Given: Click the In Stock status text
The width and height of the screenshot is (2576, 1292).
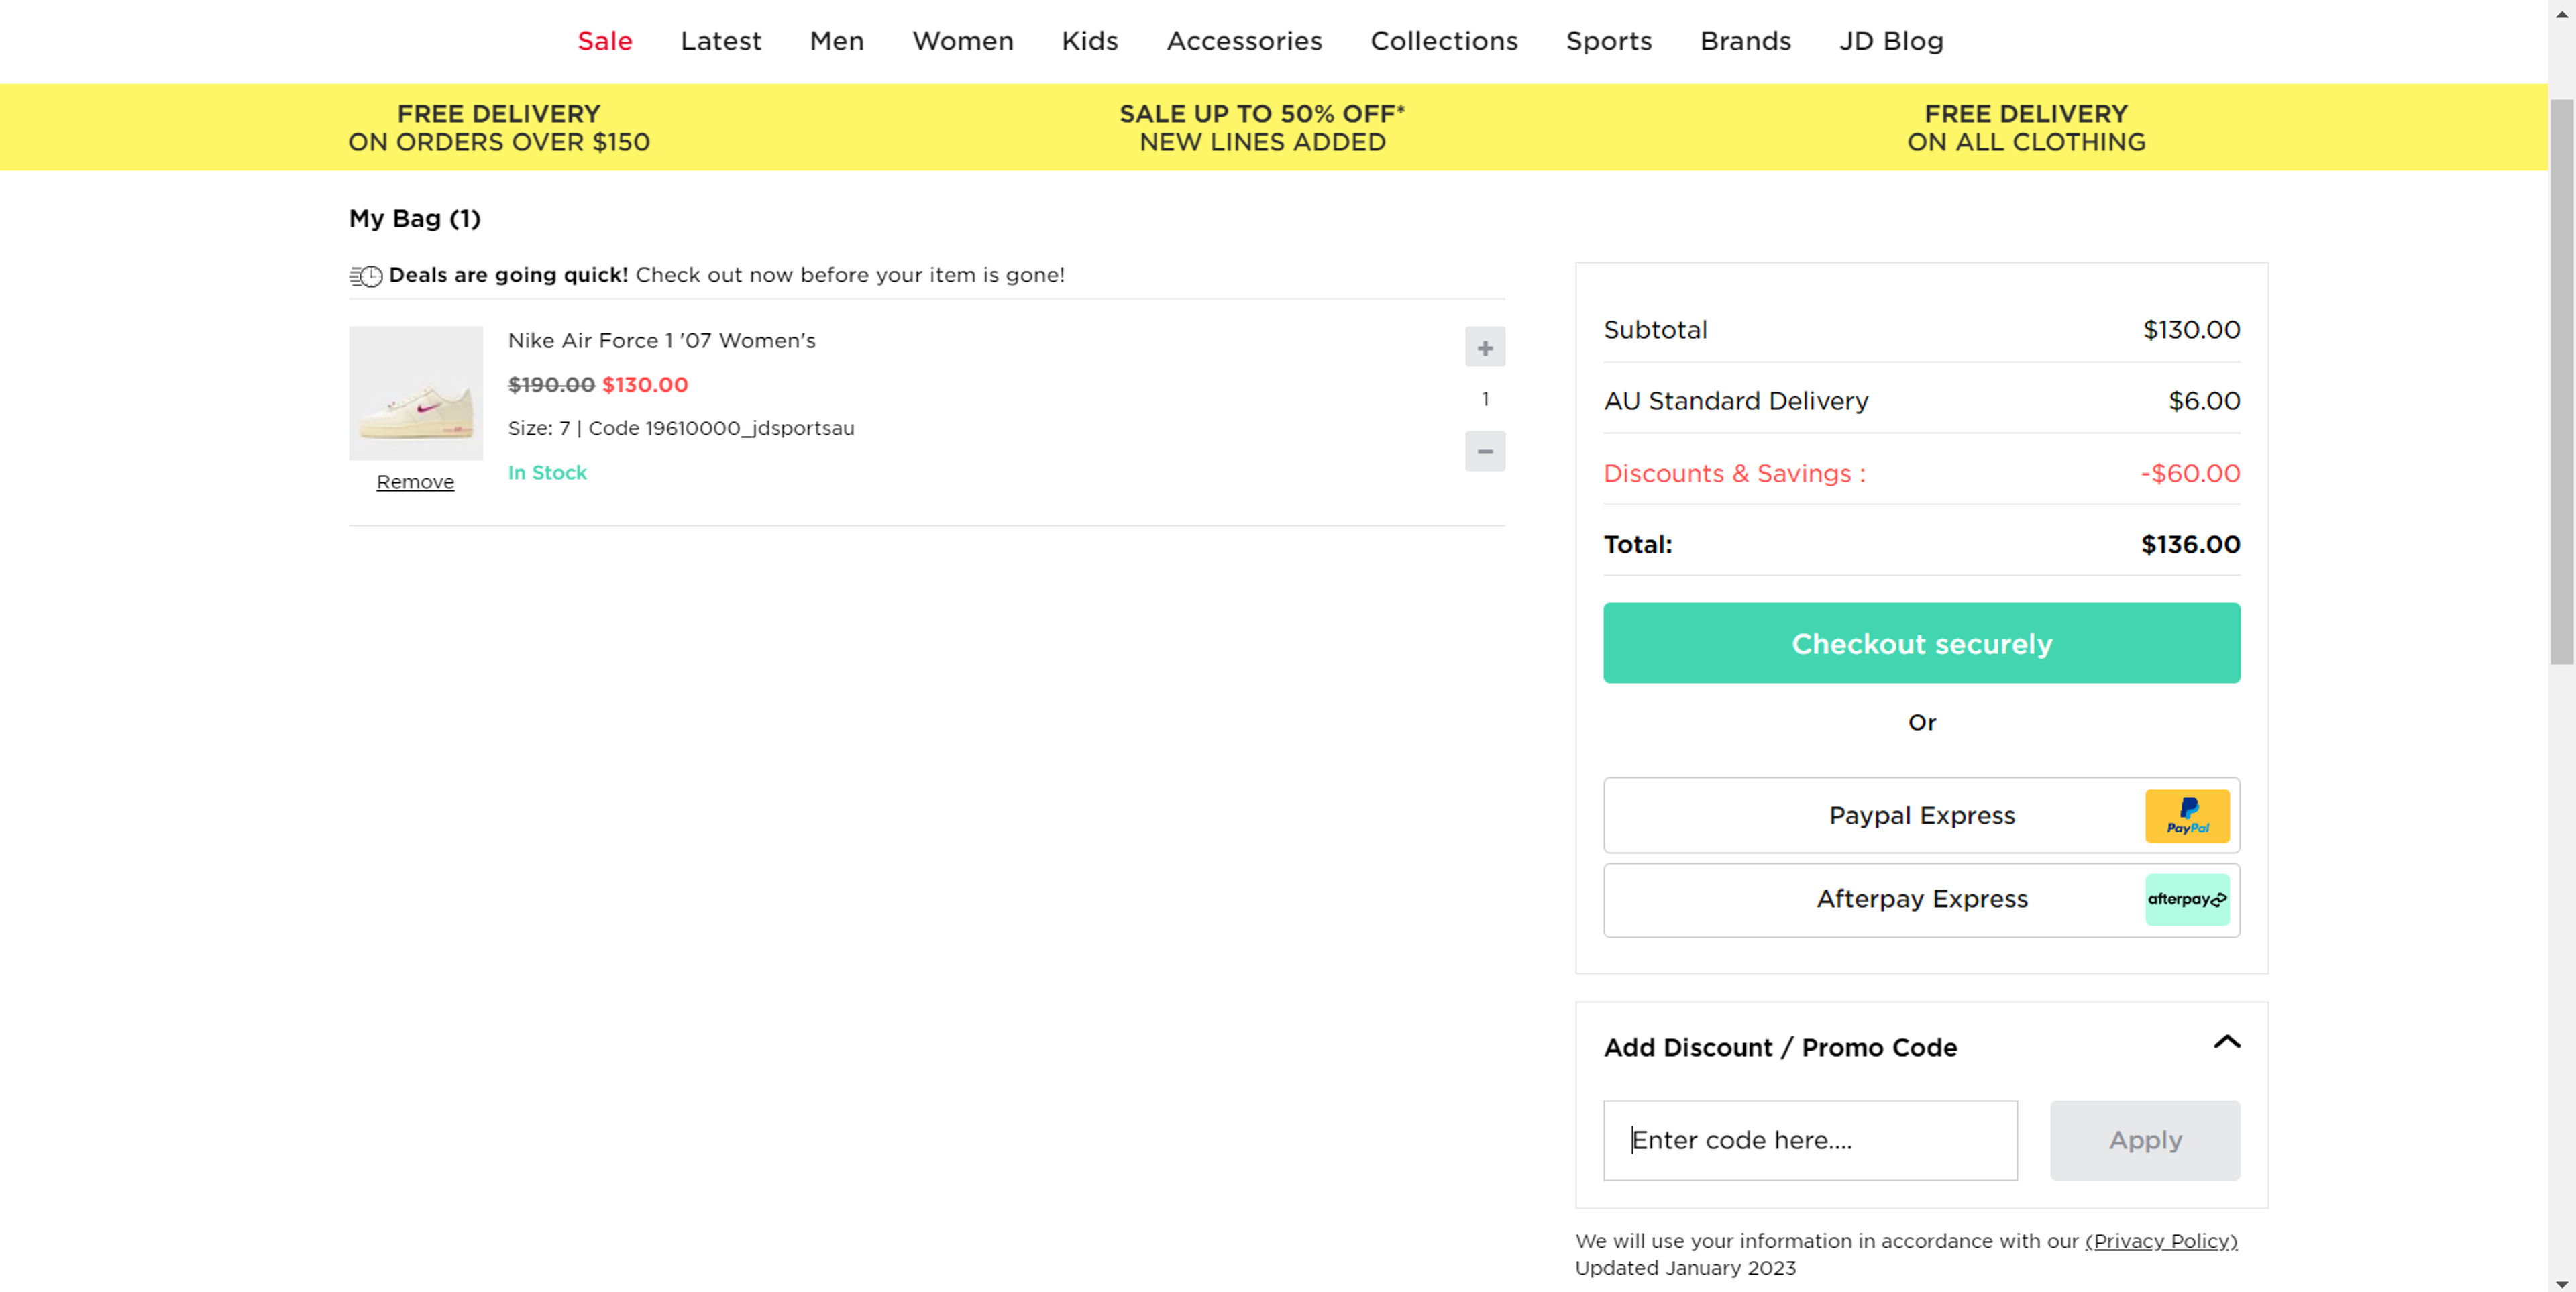Looking at the screenshot, I should tap(547, 473).
